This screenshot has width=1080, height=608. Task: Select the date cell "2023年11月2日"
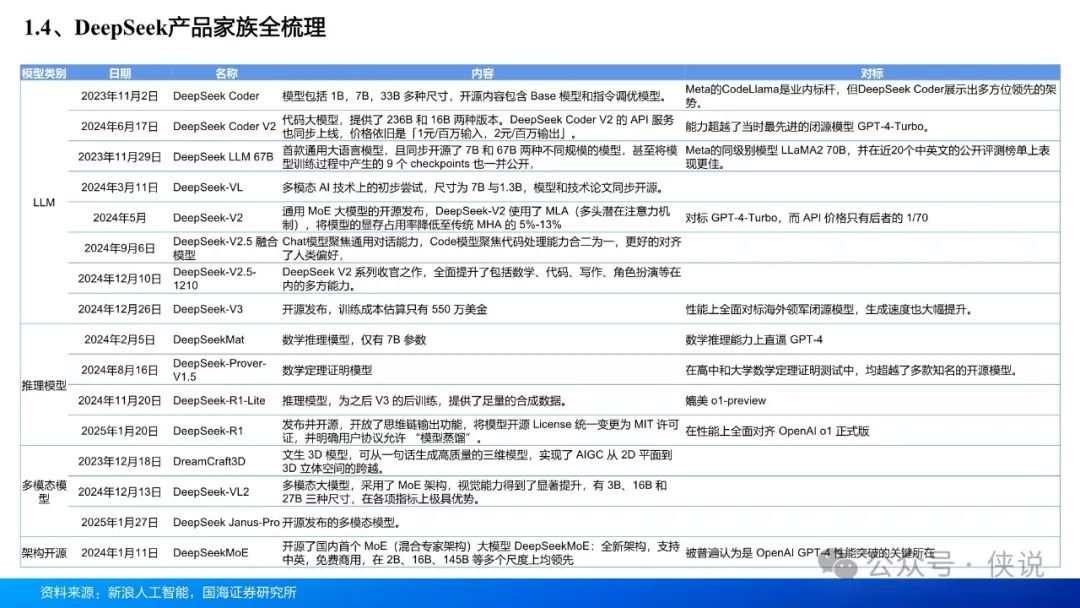(120, 96)
